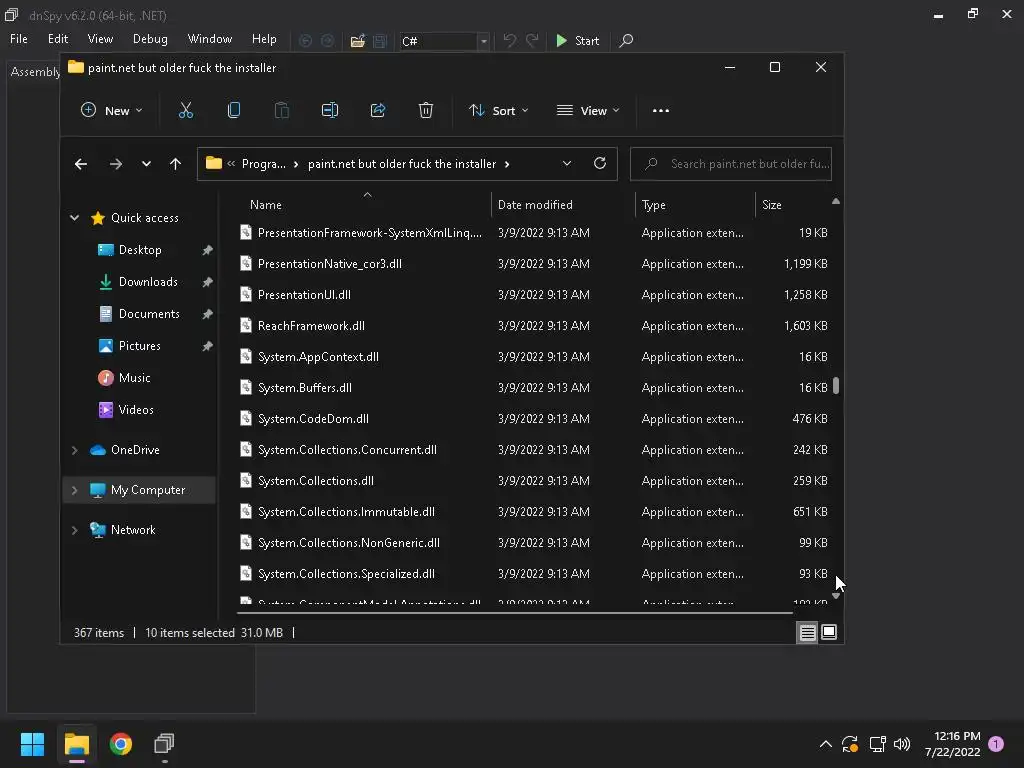Image resolution: width=1024 pixels, height=768 pixels.
Task: Collapse the Quick access tree node
Action: 74,217
